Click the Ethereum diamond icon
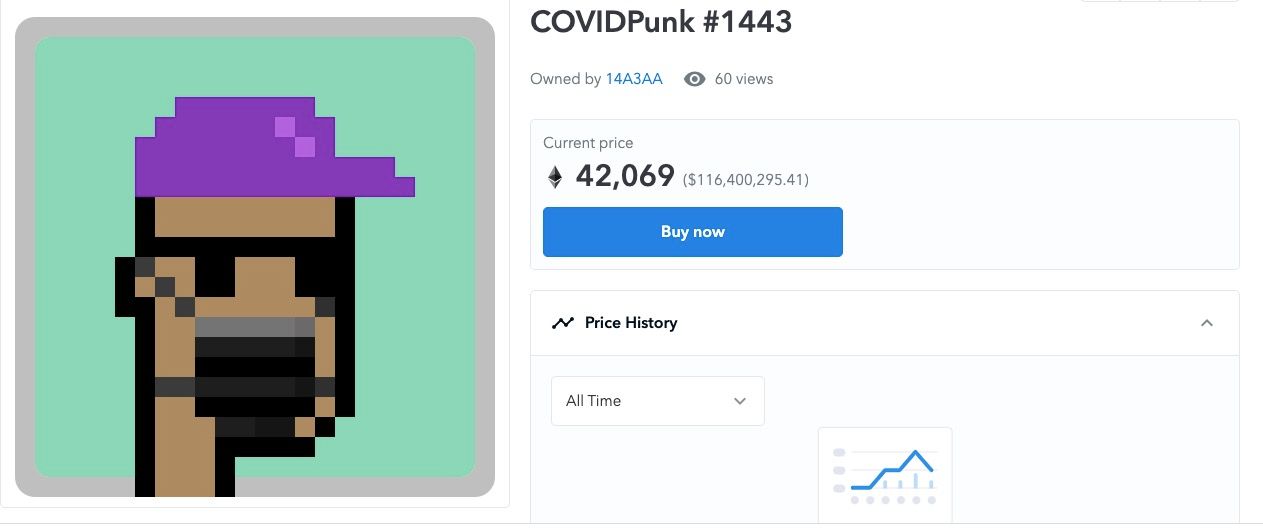Viewport: 1263px width, 528px height. [554, 178]
